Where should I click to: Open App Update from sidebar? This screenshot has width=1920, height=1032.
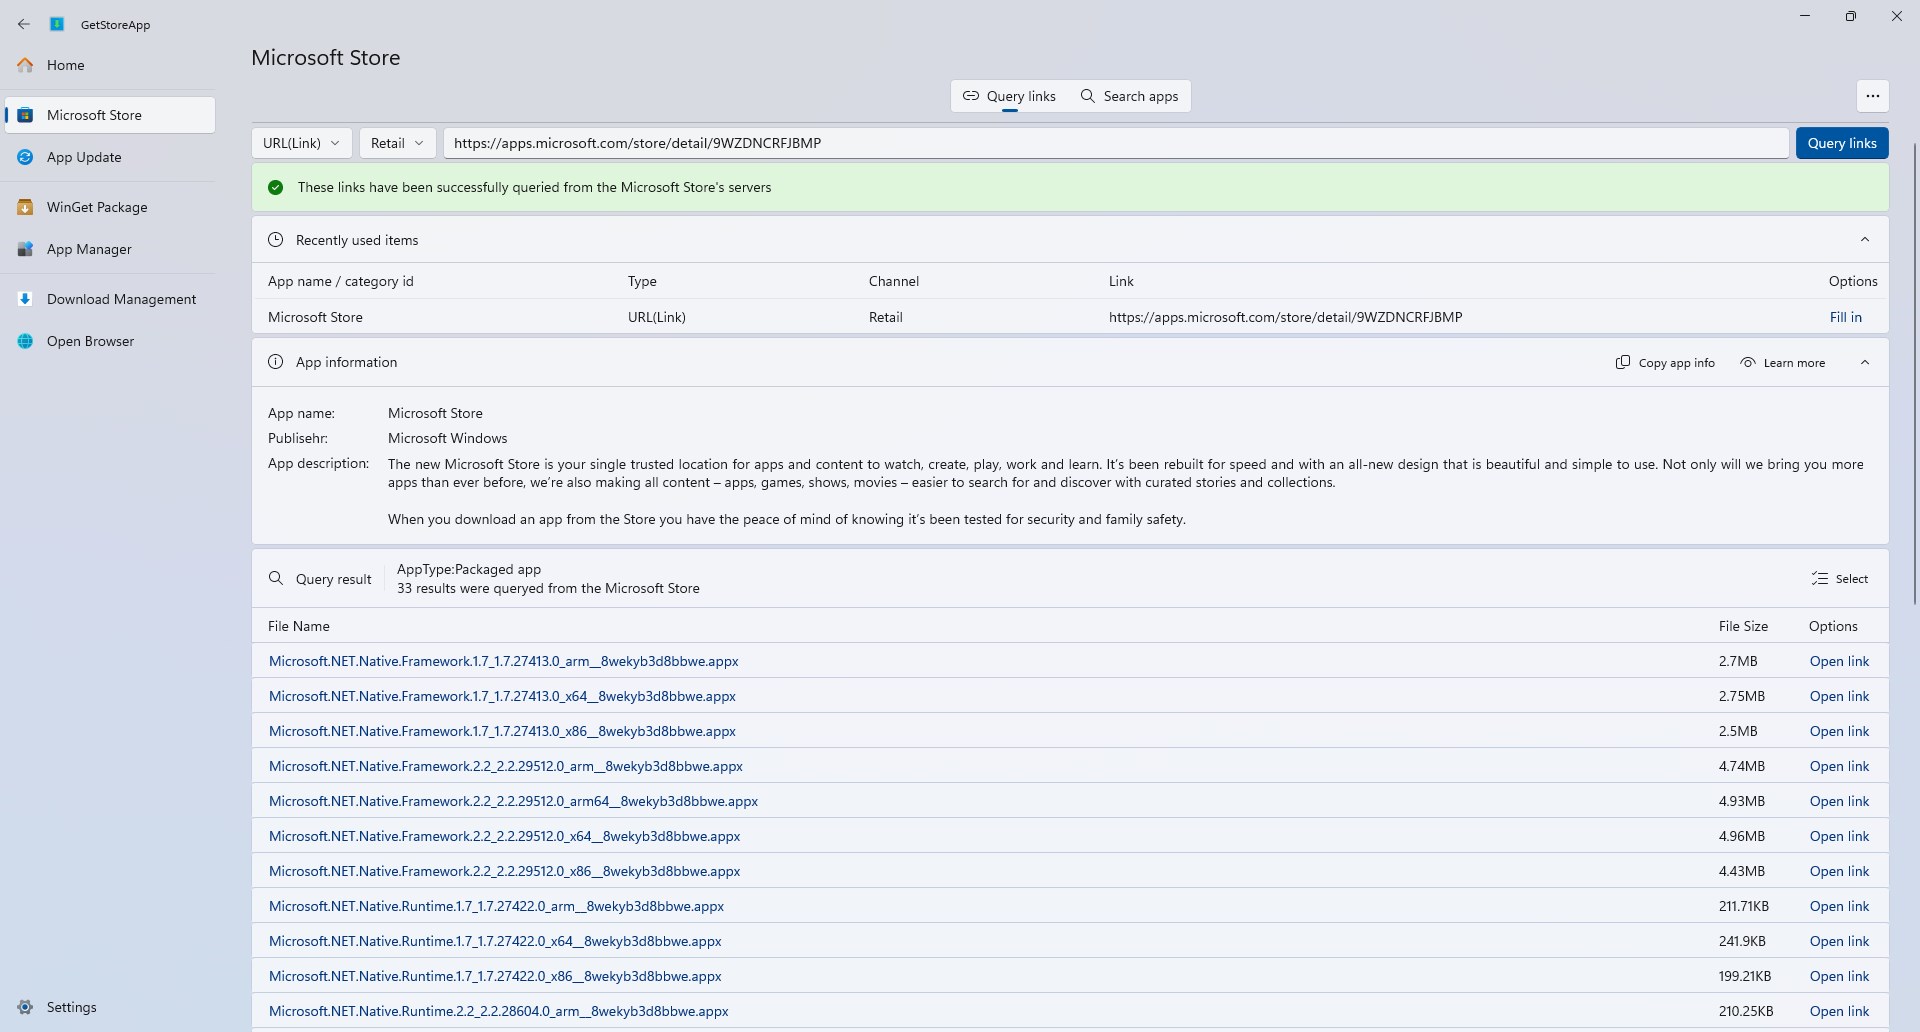pyautogui.click(x=110, y=157)
